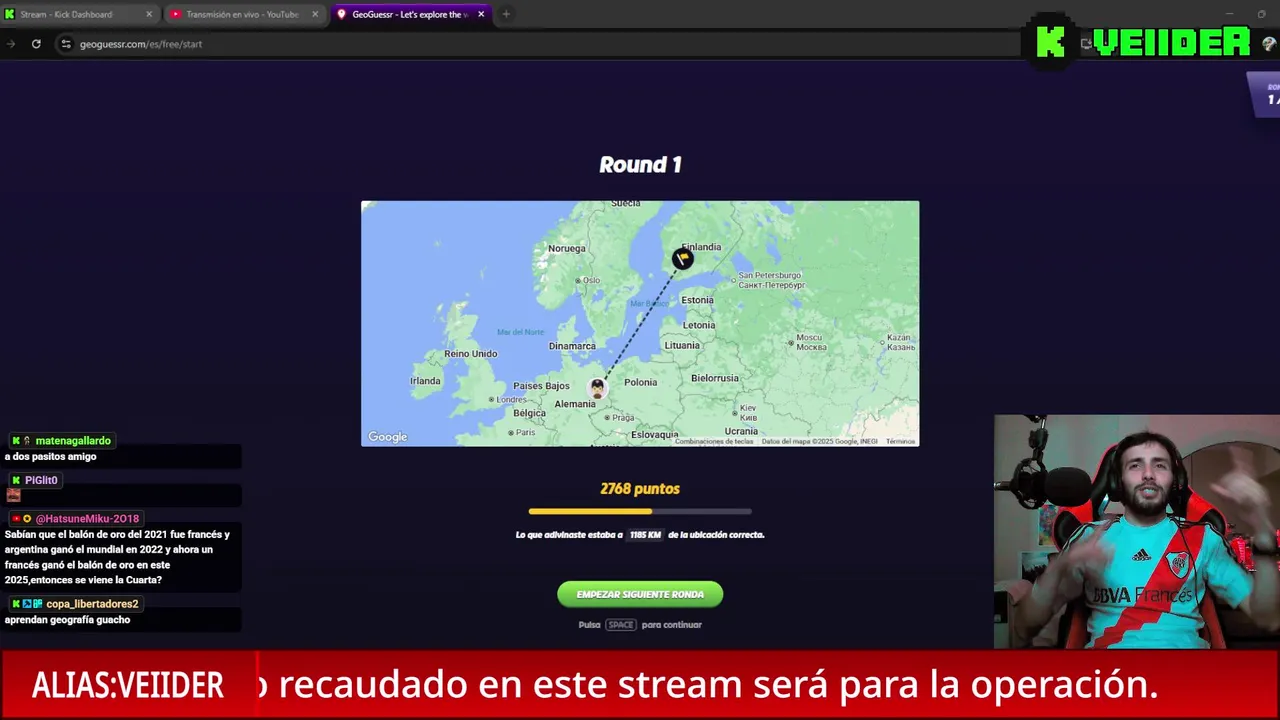Image resolution: width=1280 pixels, height=720 pixels.
Task: Click Noruega label on map
Action: pyautogui.click(x=567, y=248)
